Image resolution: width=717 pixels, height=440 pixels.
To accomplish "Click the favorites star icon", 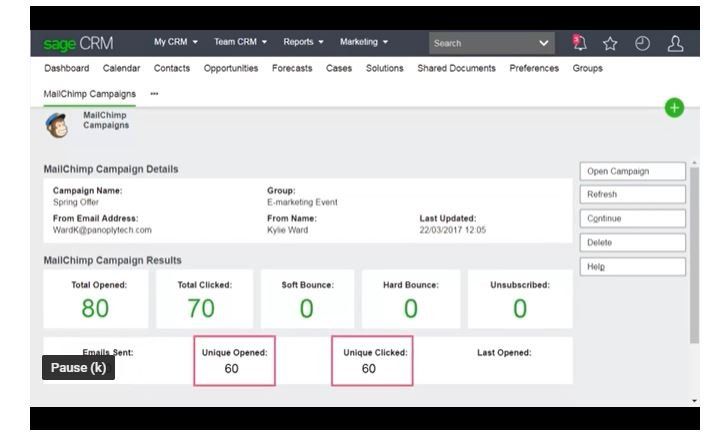I will click(x=610, y=43).
